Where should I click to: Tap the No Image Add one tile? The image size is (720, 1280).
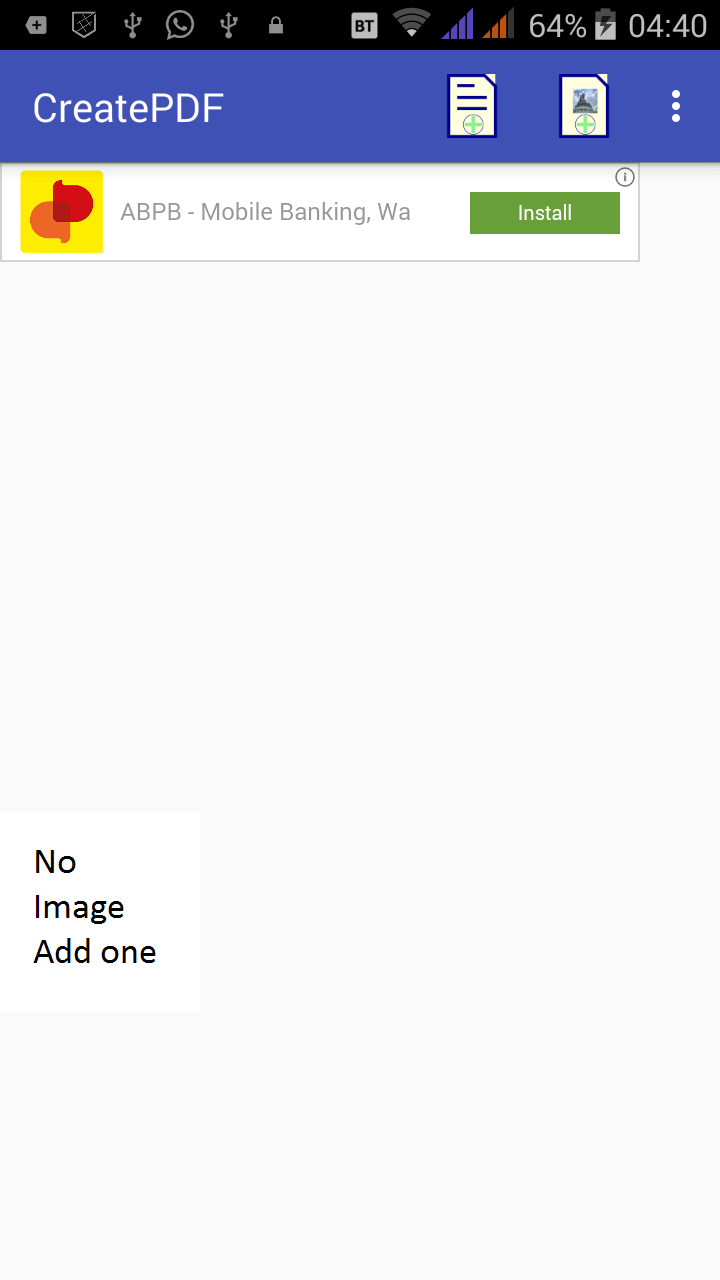tap(100, 912)
